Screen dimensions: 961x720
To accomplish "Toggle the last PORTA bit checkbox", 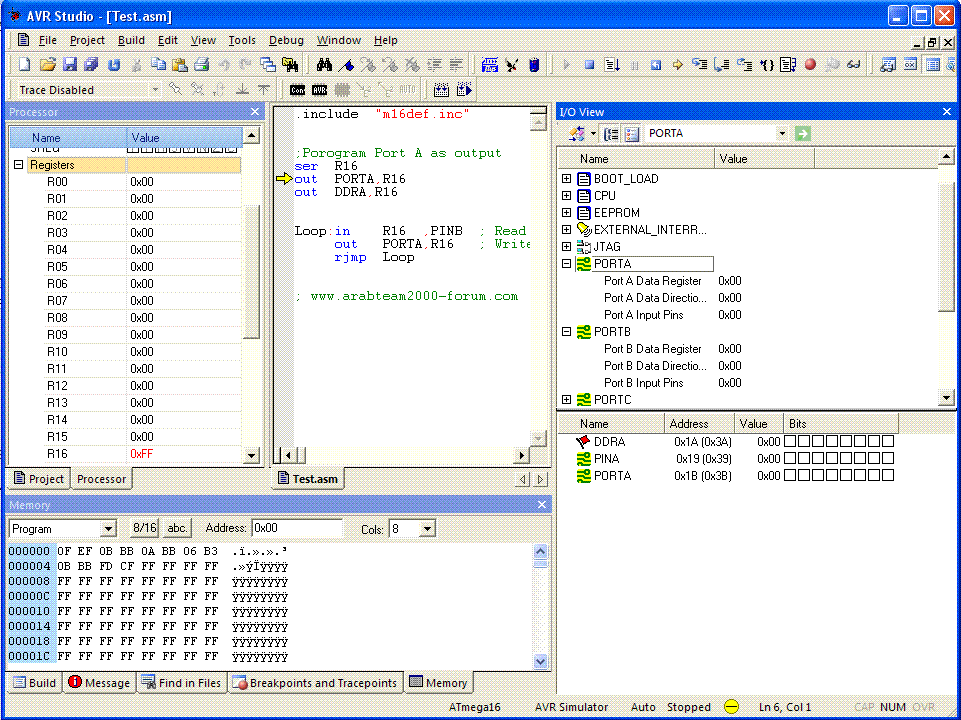I will pos(887,476).
